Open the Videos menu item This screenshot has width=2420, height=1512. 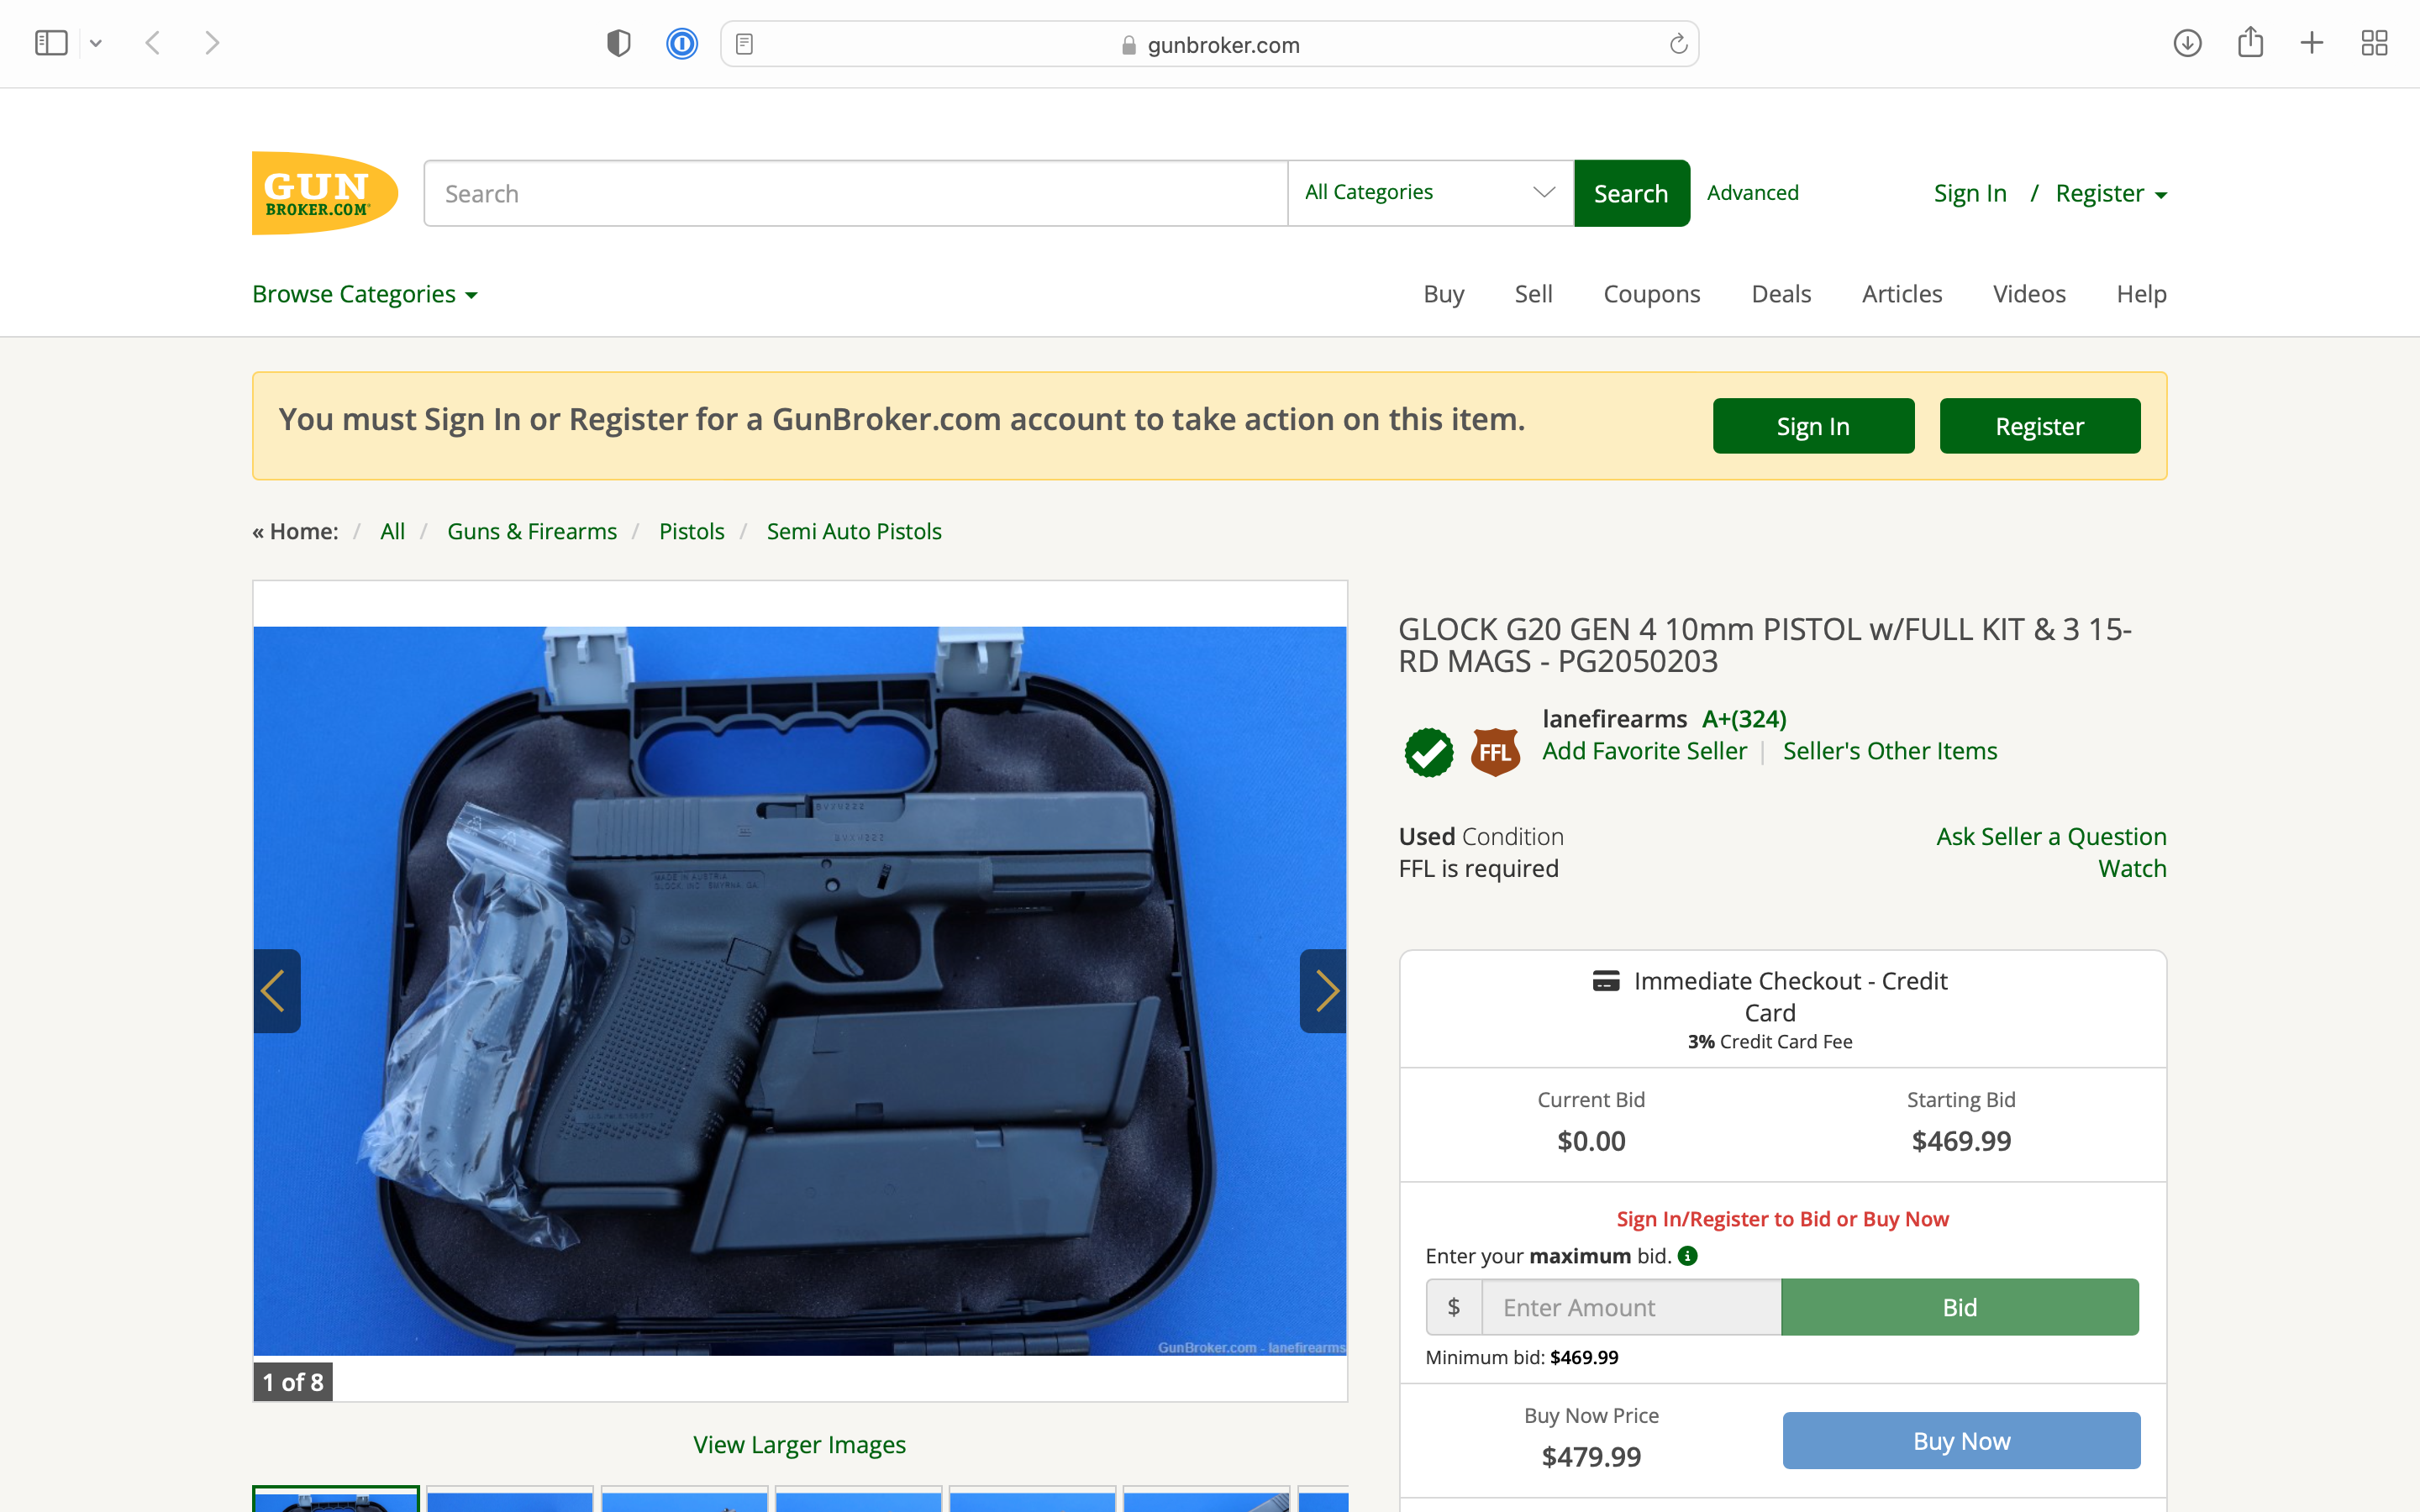point(2028,294)
